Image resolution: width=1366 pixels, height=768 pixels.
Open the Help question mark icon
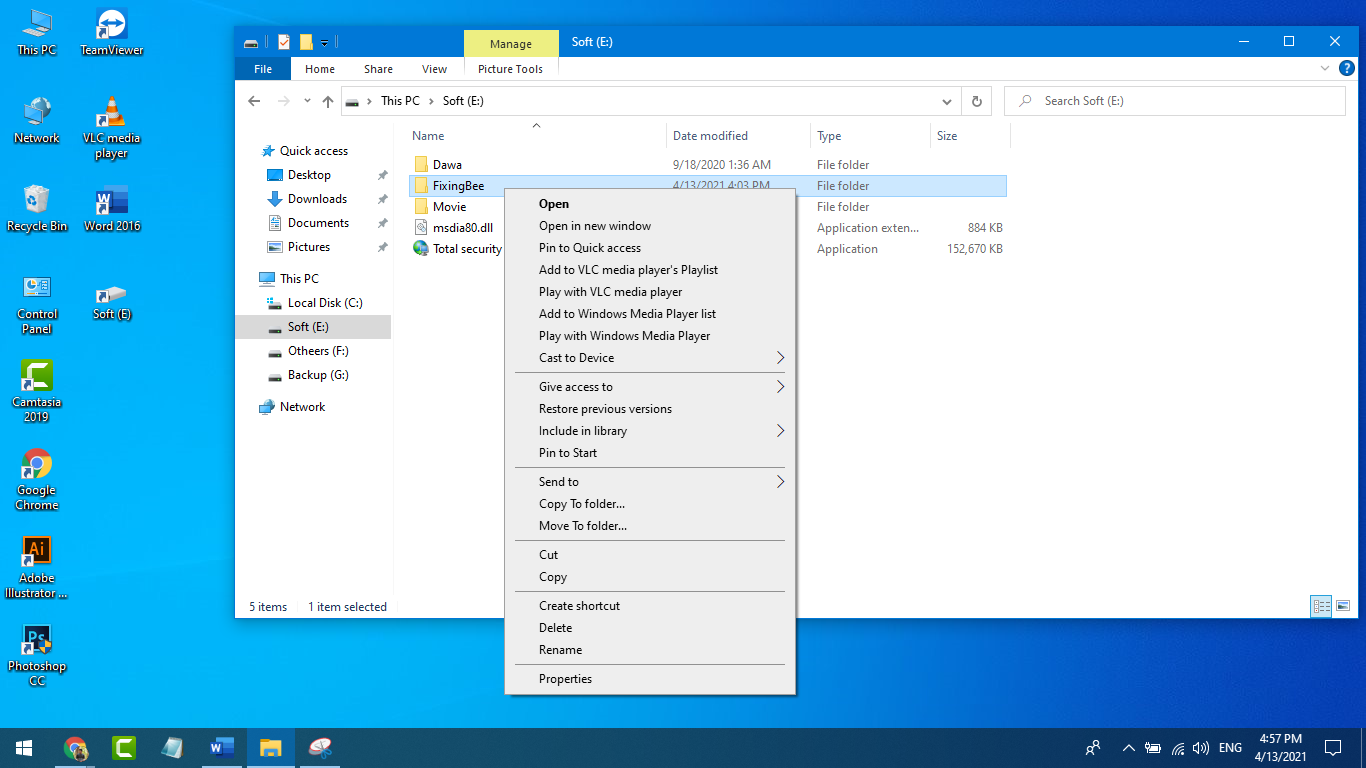coord(1346,69)
